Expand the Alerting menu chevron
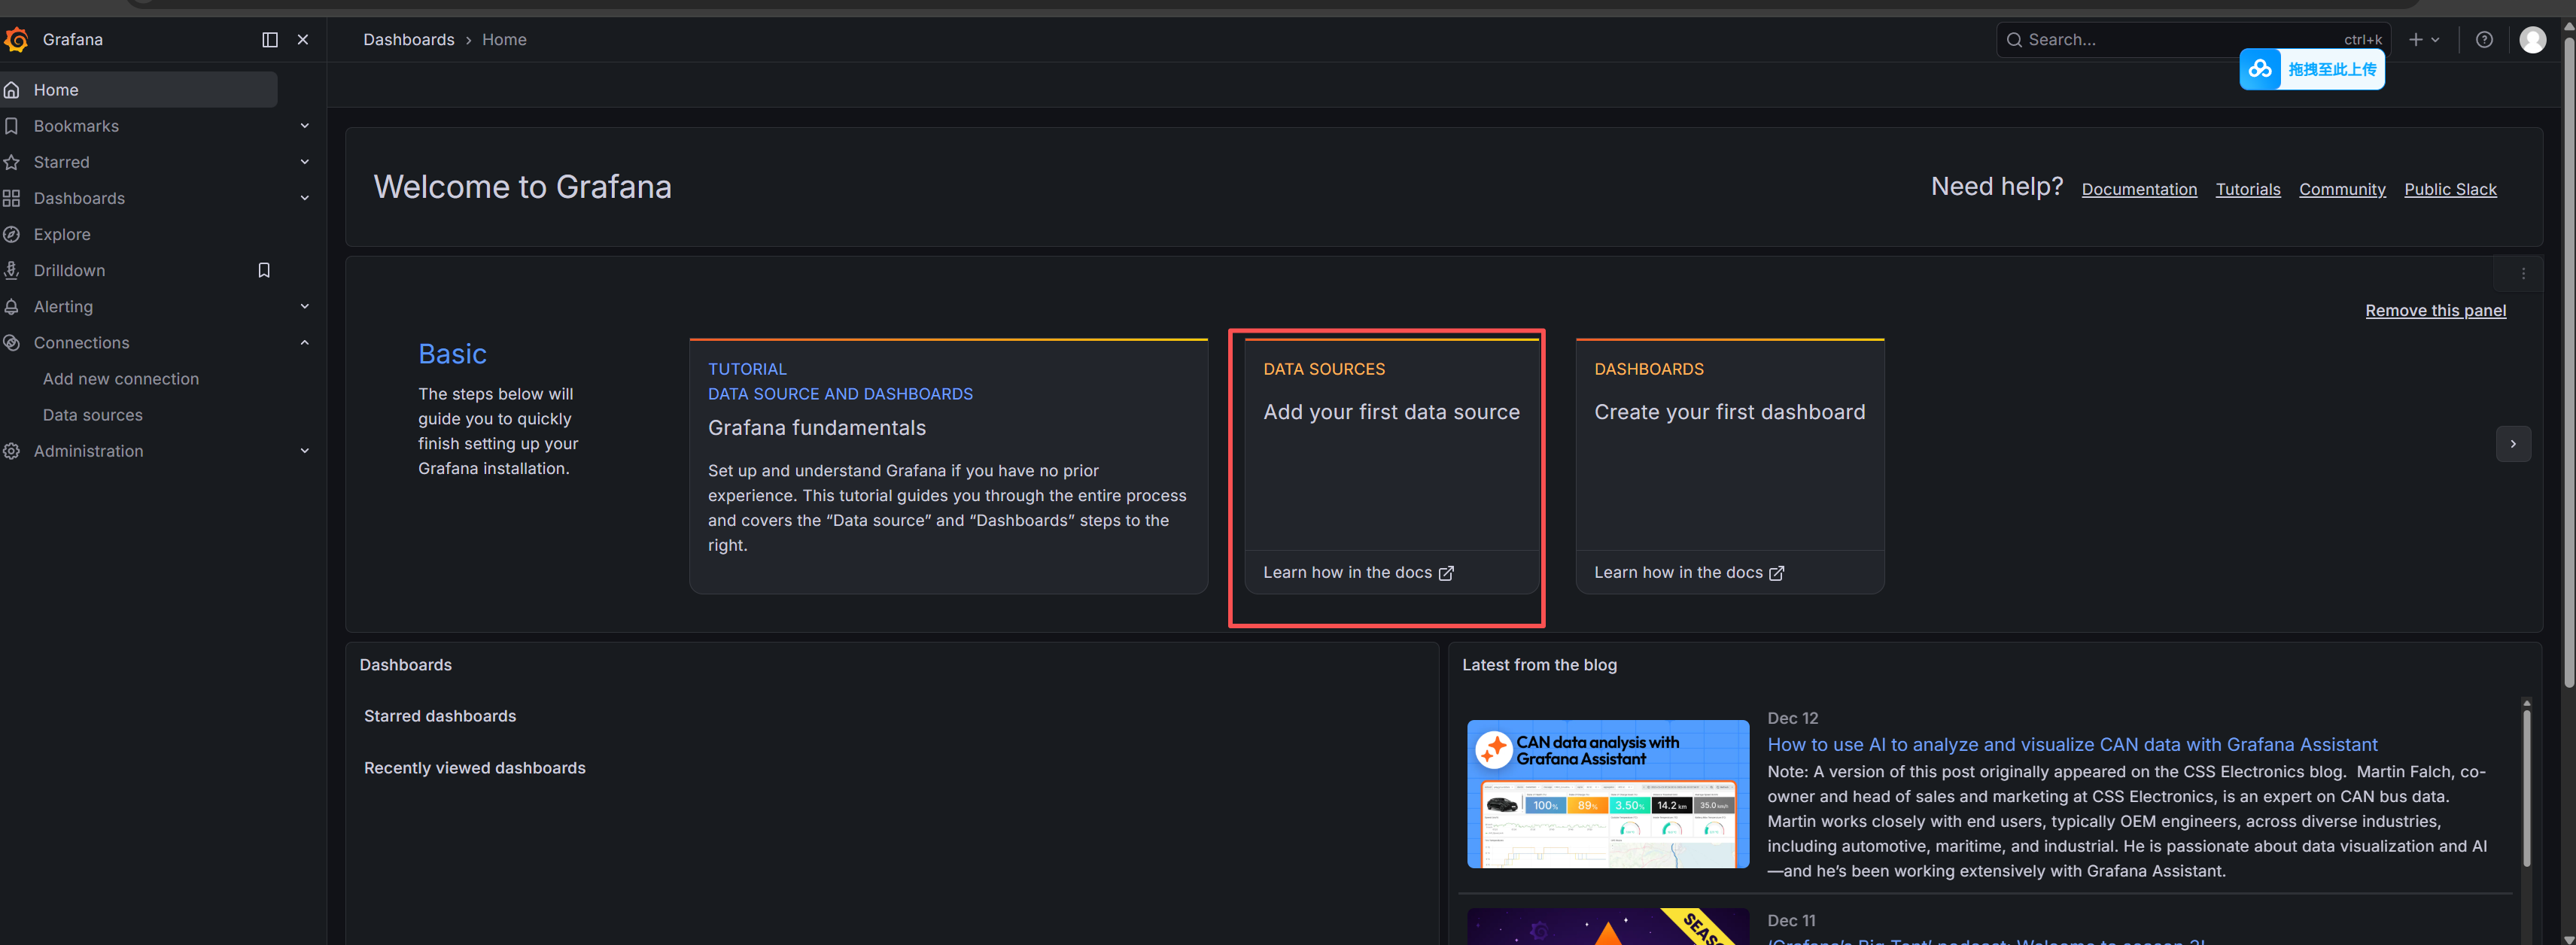This screenshot has width=2576, height=945. [x=304, y=307]
